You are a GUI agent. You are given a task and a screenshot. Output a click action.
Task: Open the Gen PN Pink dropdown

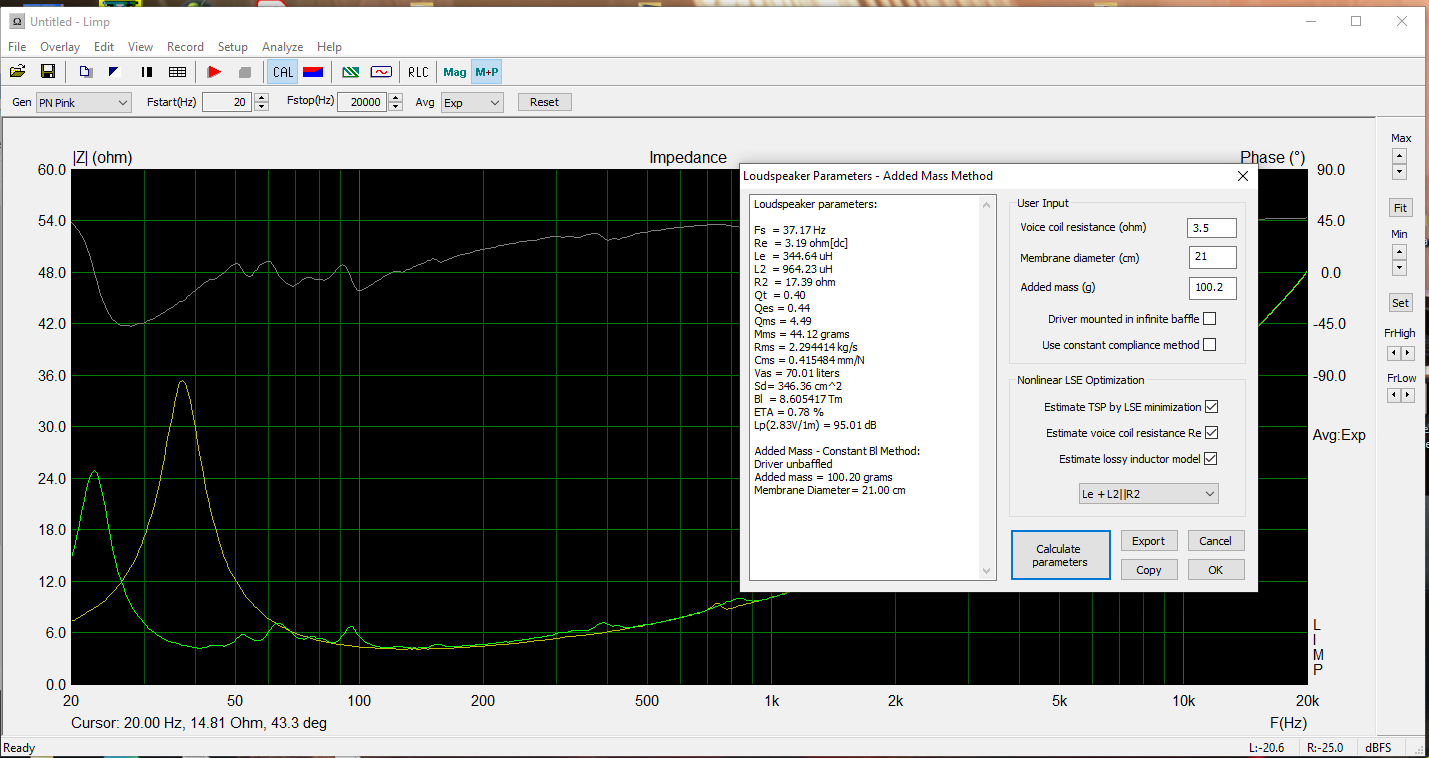click(x=83, y=102)
